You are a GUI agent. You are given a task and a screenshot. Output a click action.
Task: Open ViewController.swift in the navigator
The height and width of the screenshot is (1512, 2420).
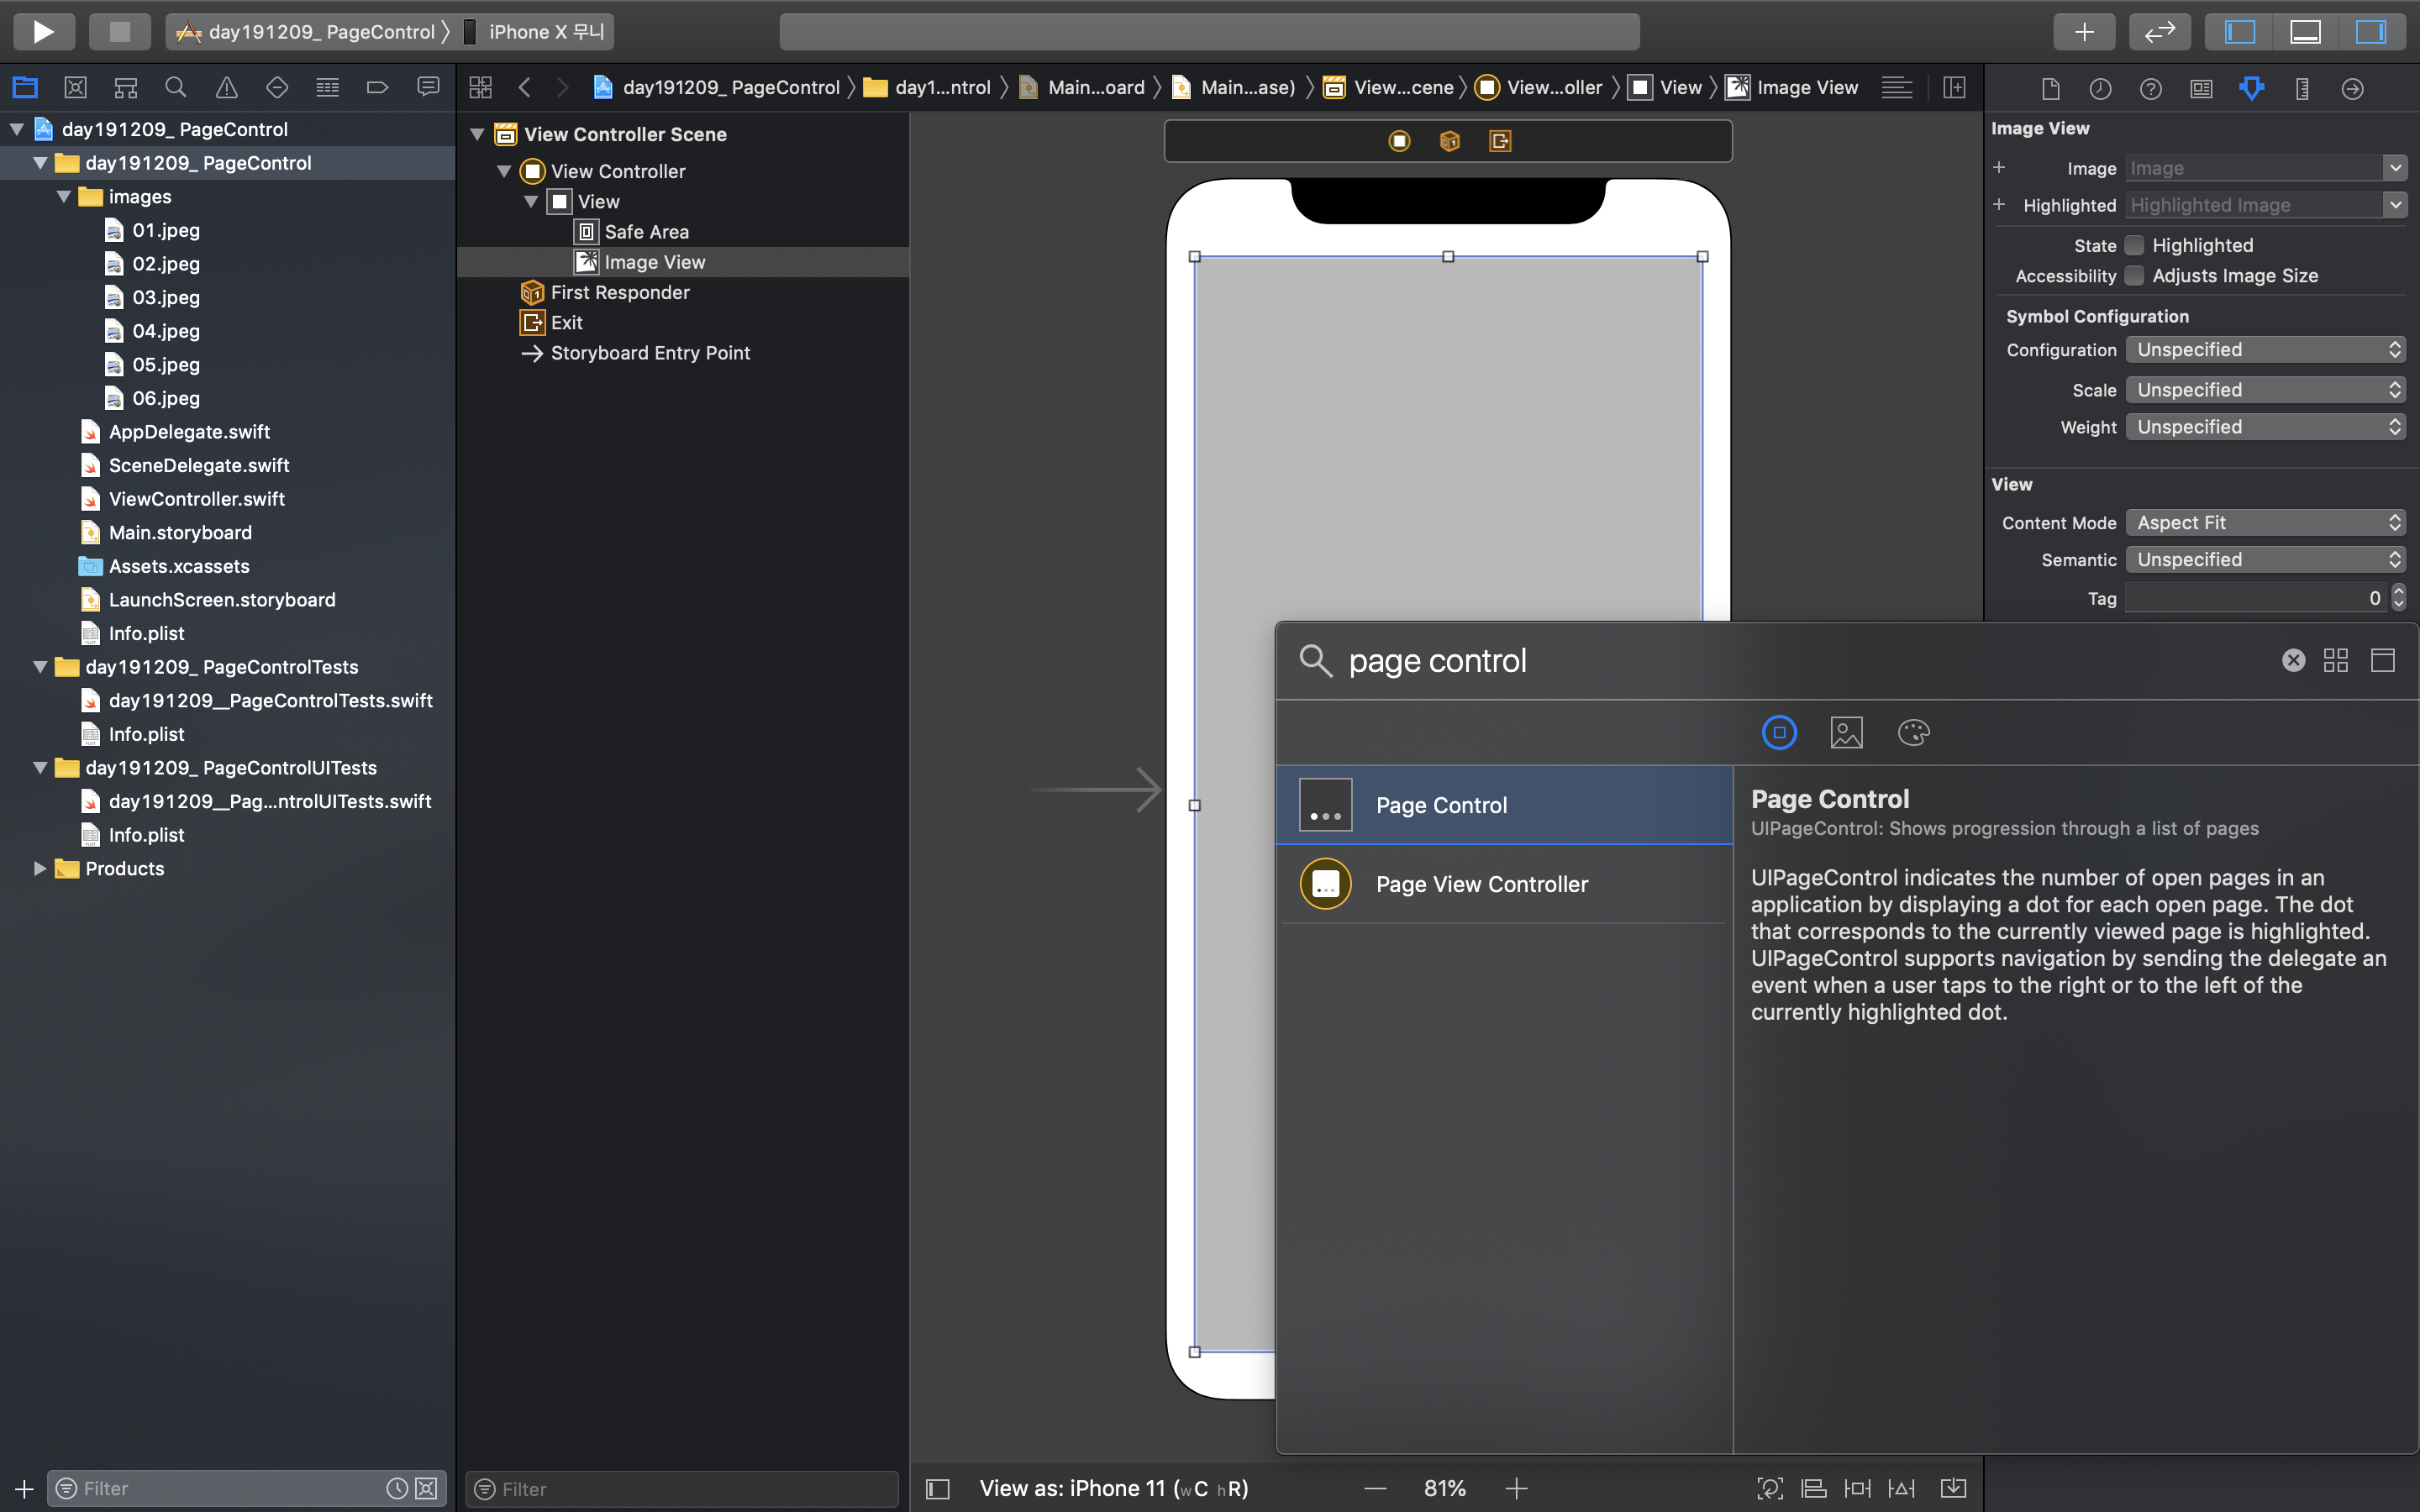point(196,499)
